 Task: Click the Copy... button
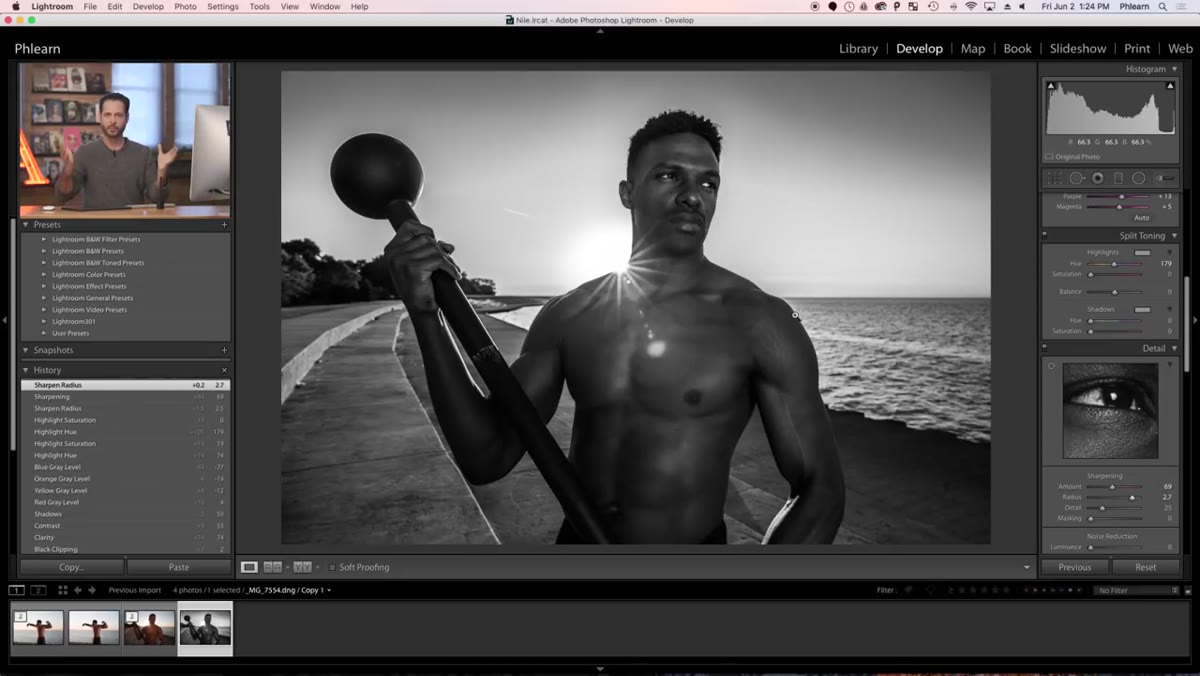click(x=72, y=567)
